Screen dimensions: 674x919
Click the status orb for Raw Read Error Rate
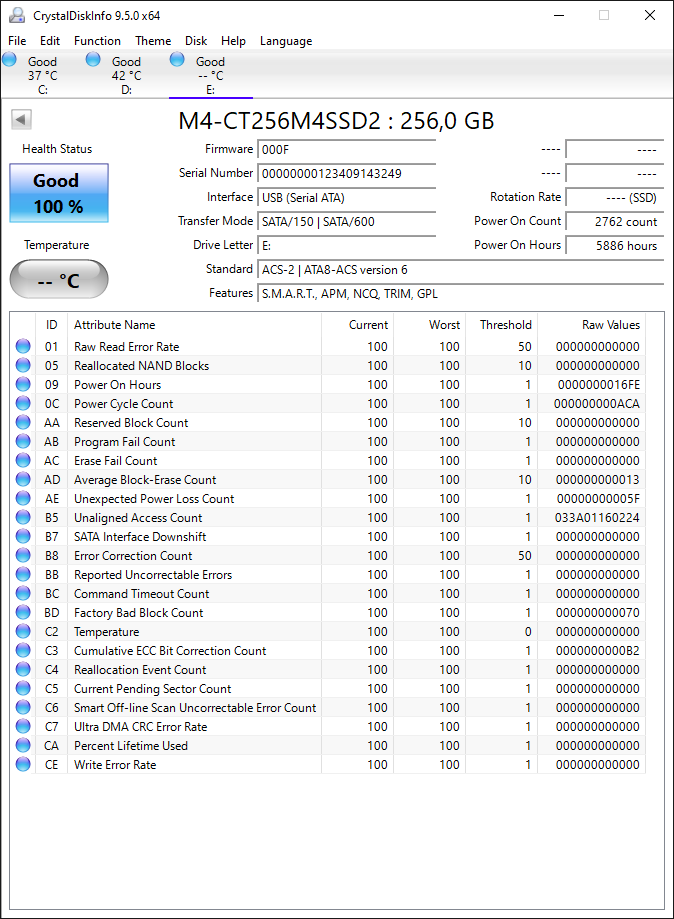pyautogui.click(x=23, y=346)
